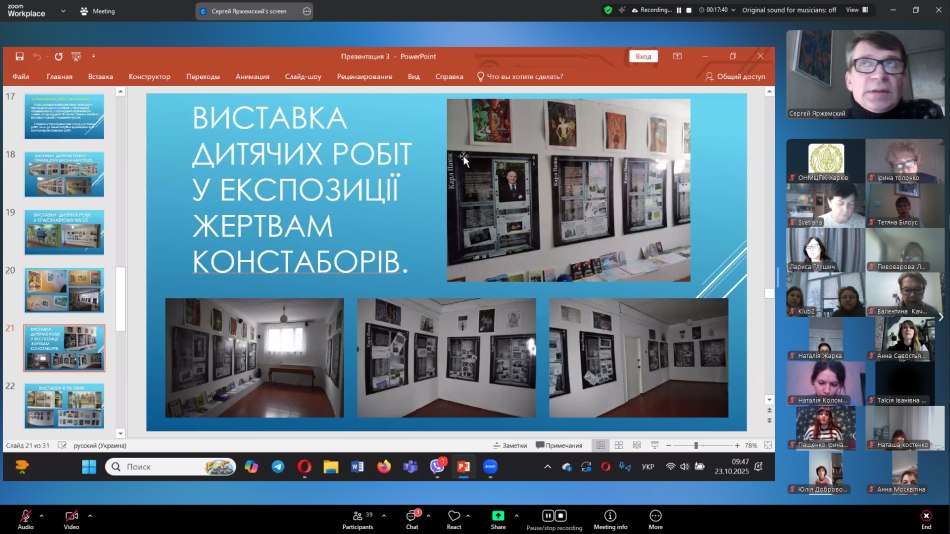Click the React heart icon

(454, 516)
